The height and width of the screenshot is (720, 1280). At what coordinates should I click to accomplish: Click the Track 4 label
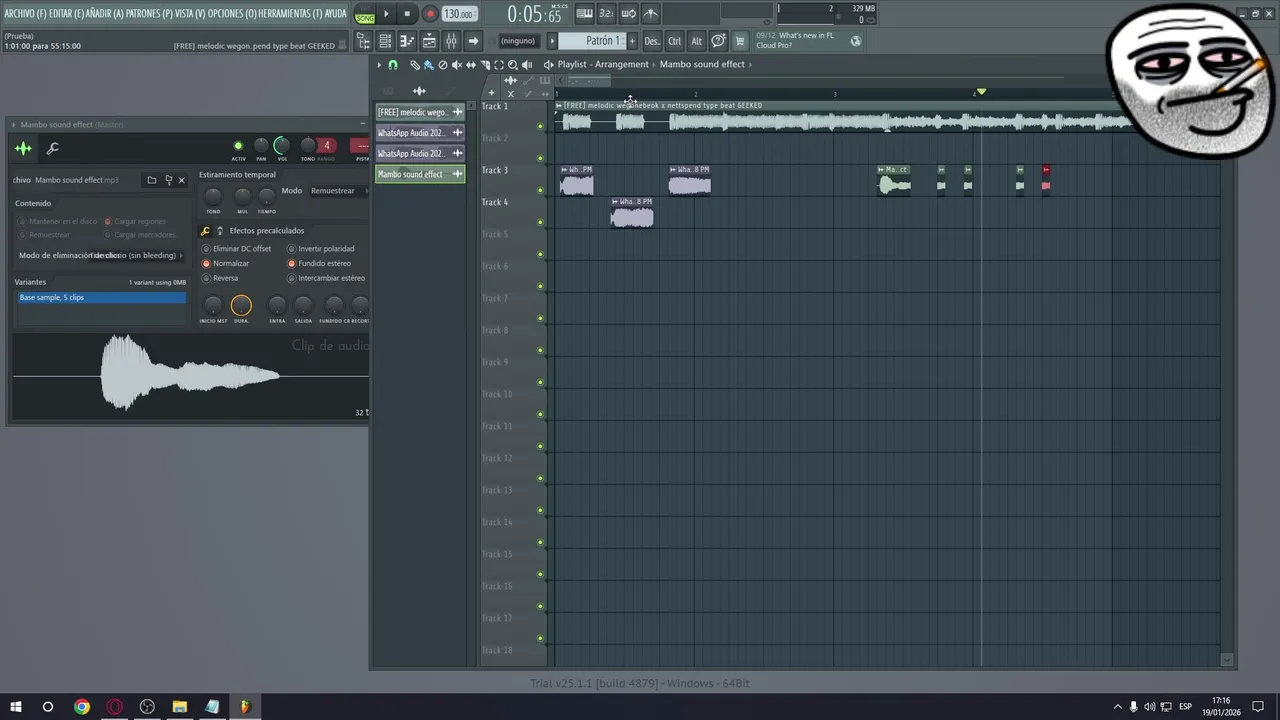pos(495,202)
